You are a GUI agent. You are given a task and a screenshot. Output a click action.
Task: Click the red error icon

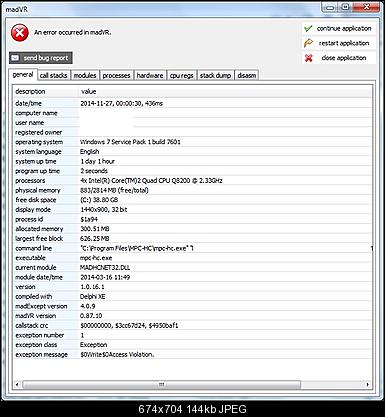pos(20,33)
